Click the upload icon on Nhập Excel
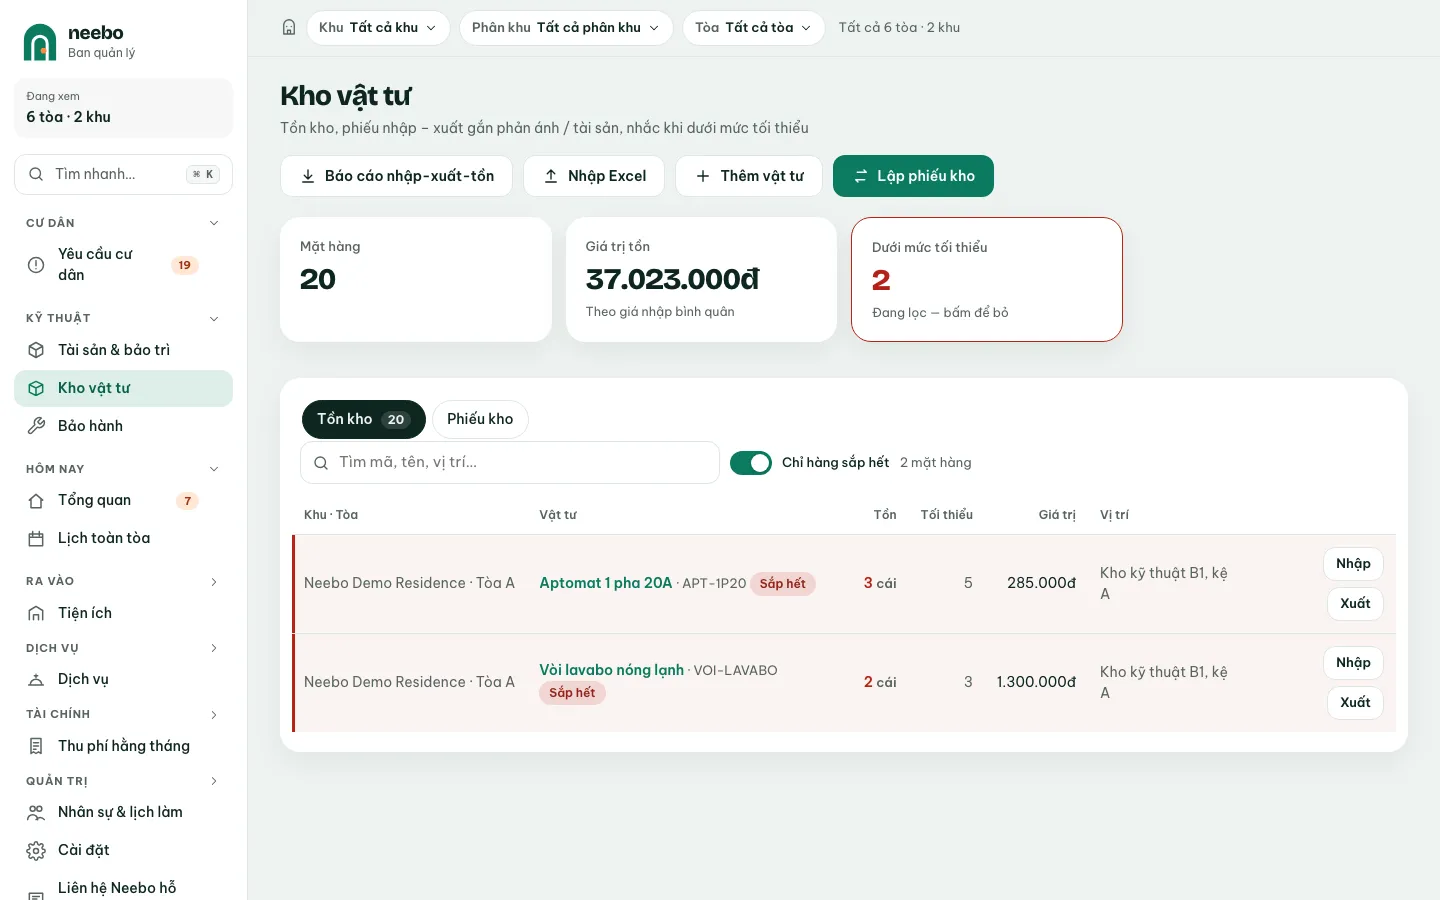 coord(551,176)
